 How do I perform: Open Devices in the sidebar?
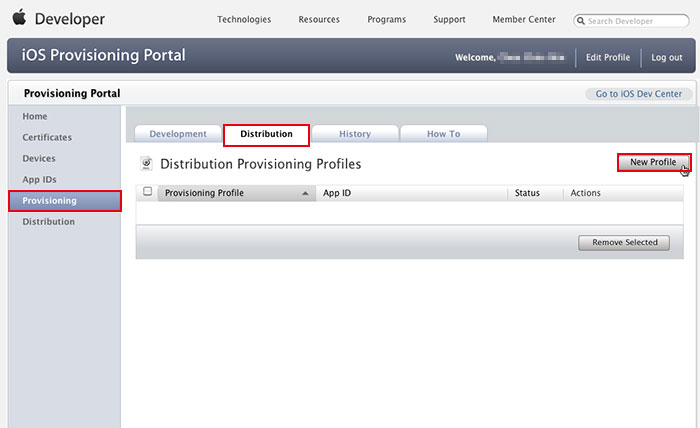coord(39,158)
